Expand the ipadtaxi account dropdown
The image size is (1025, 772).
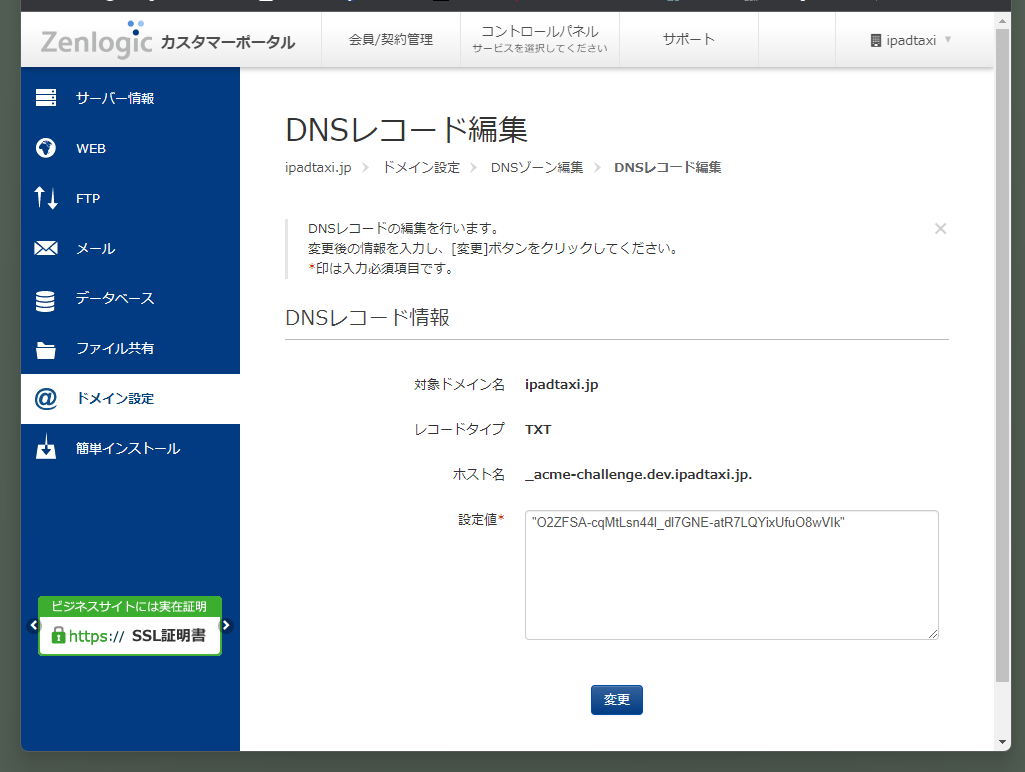911,41
